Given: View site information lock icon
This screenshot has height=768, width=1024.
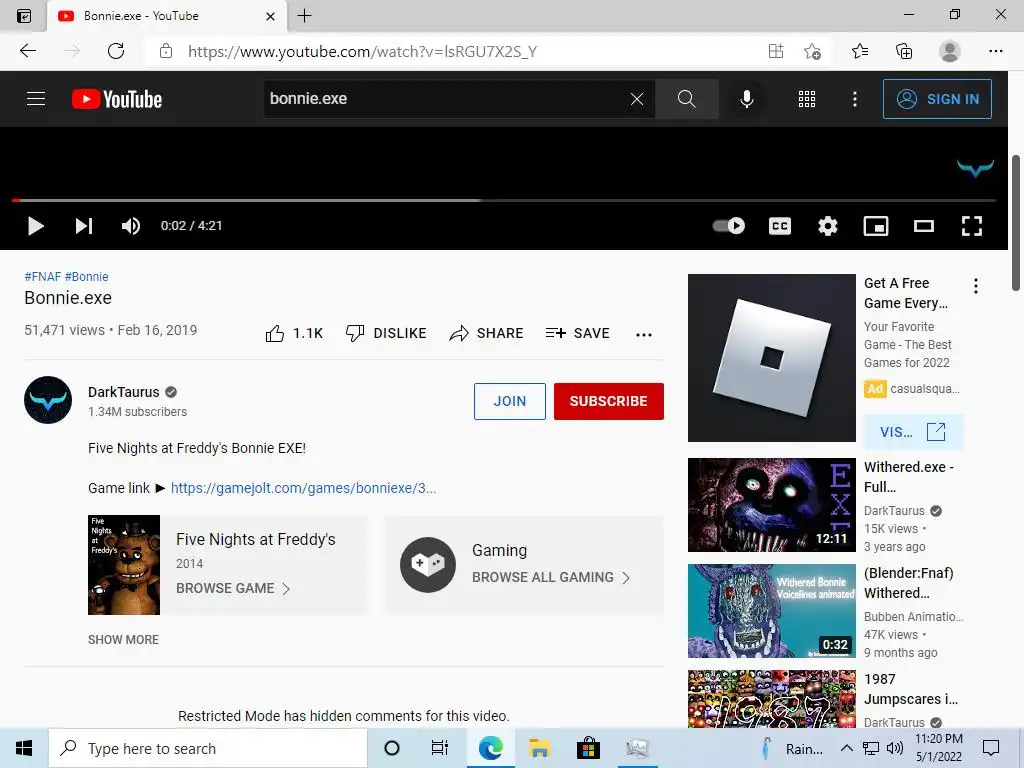Looking at the screenshot, I should [166, 51].
